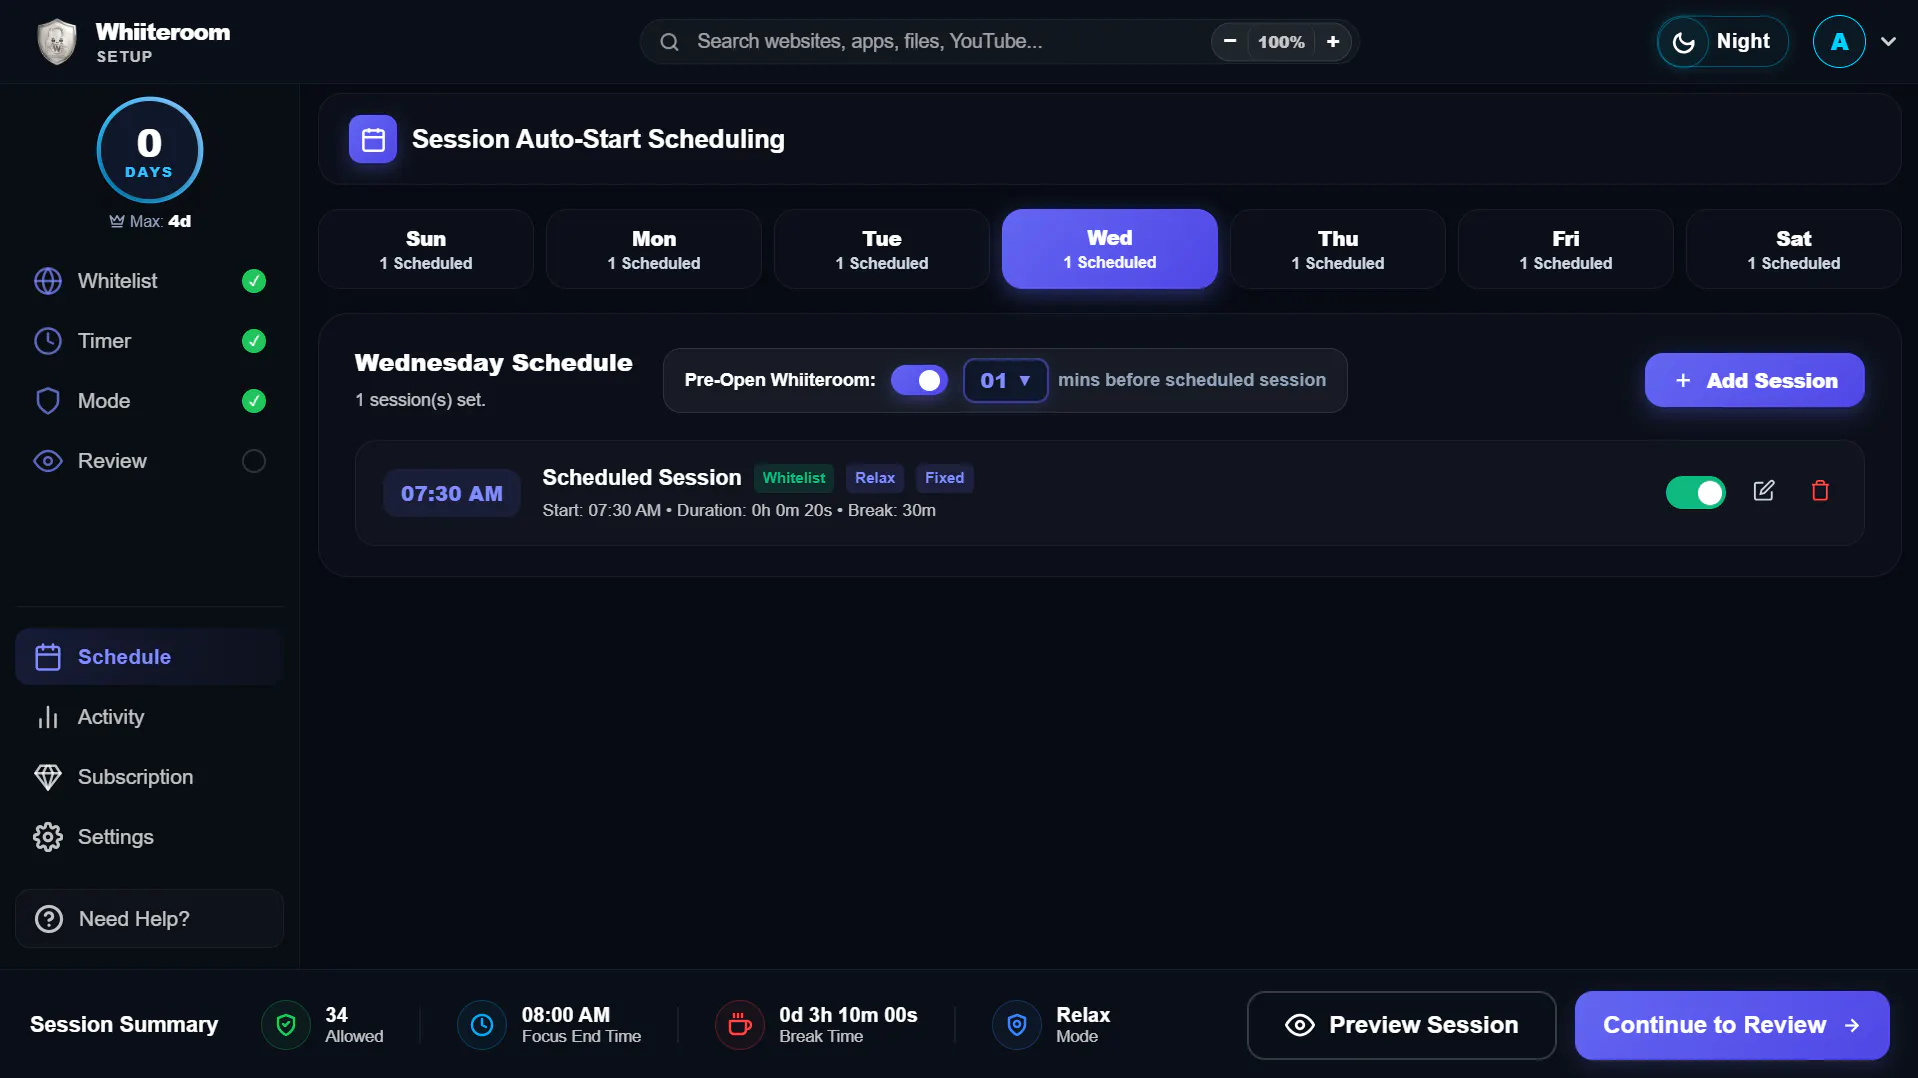Select the Sat day tab
The image size is (1918, 1078).
(x=1794, y=249)
